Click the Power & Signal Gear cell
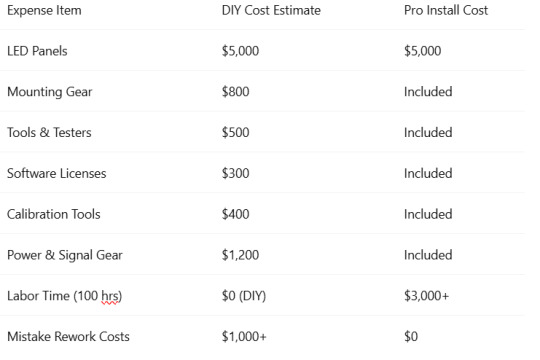The image size is (540, 360). click(x=65, y=255)
